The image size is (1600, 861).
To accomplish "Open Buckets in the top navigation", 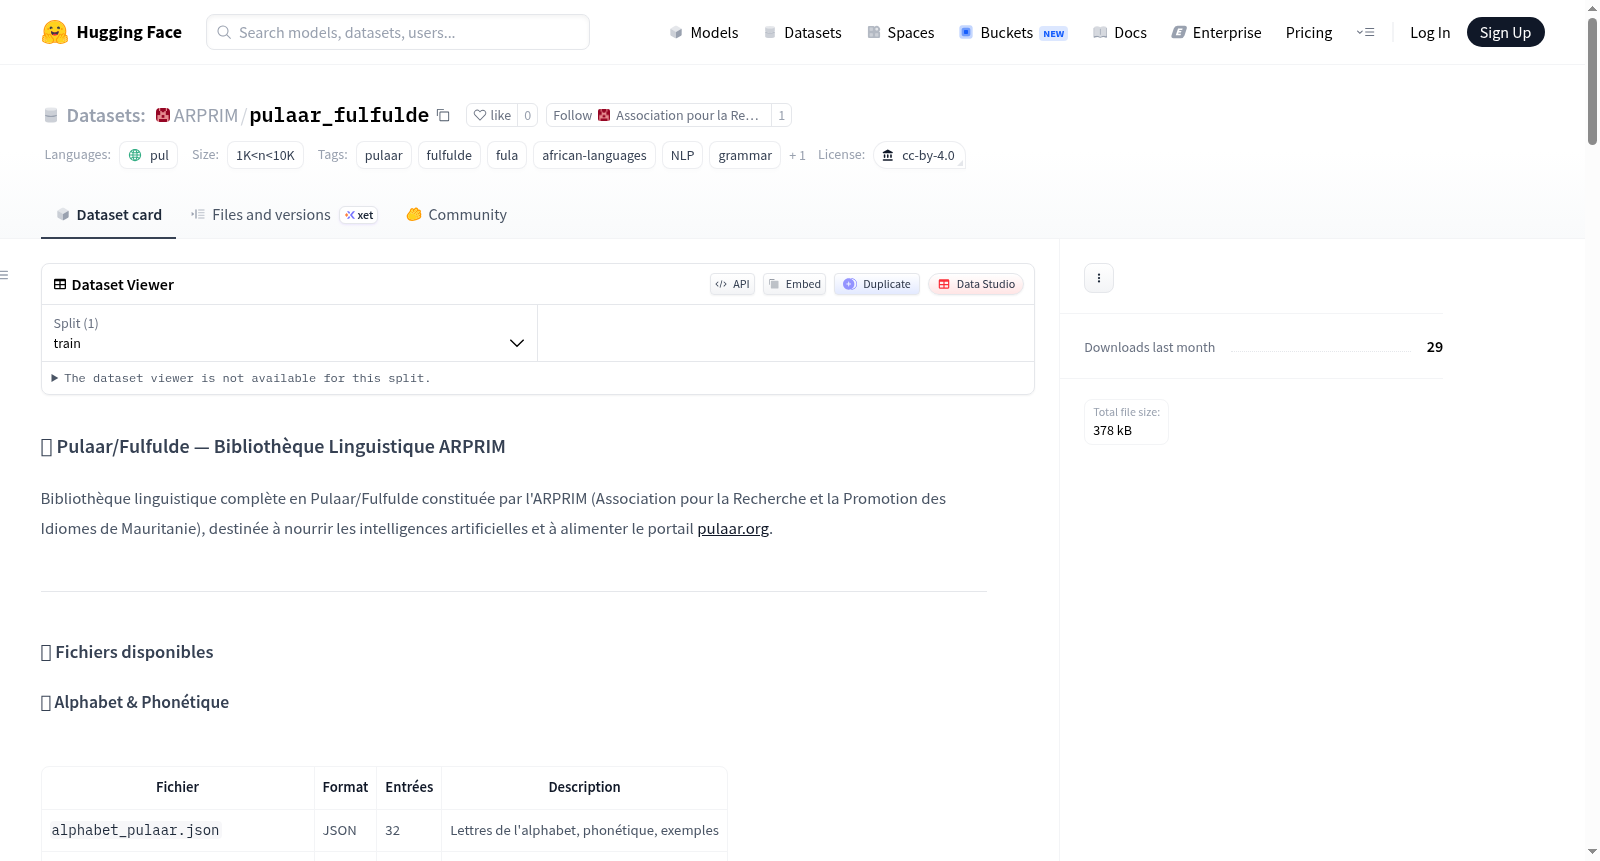I will click(x=1014, y=32).
